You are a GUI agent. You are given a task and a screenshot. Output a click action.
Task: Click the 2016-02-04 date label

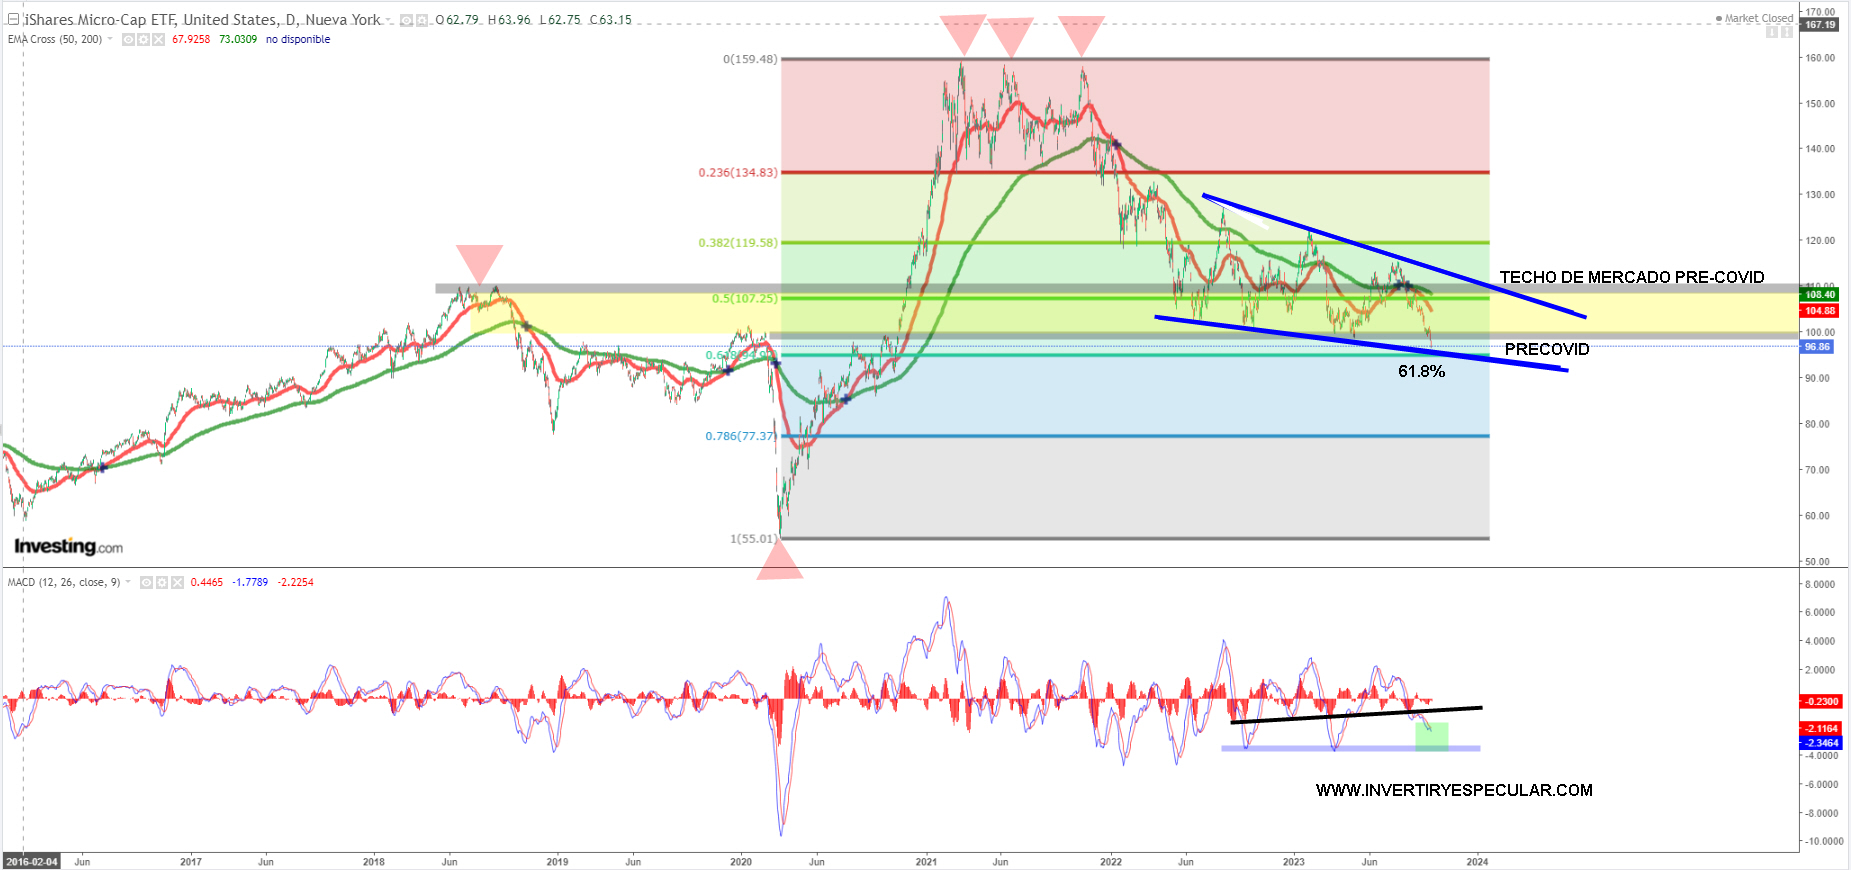pos(31,861)
